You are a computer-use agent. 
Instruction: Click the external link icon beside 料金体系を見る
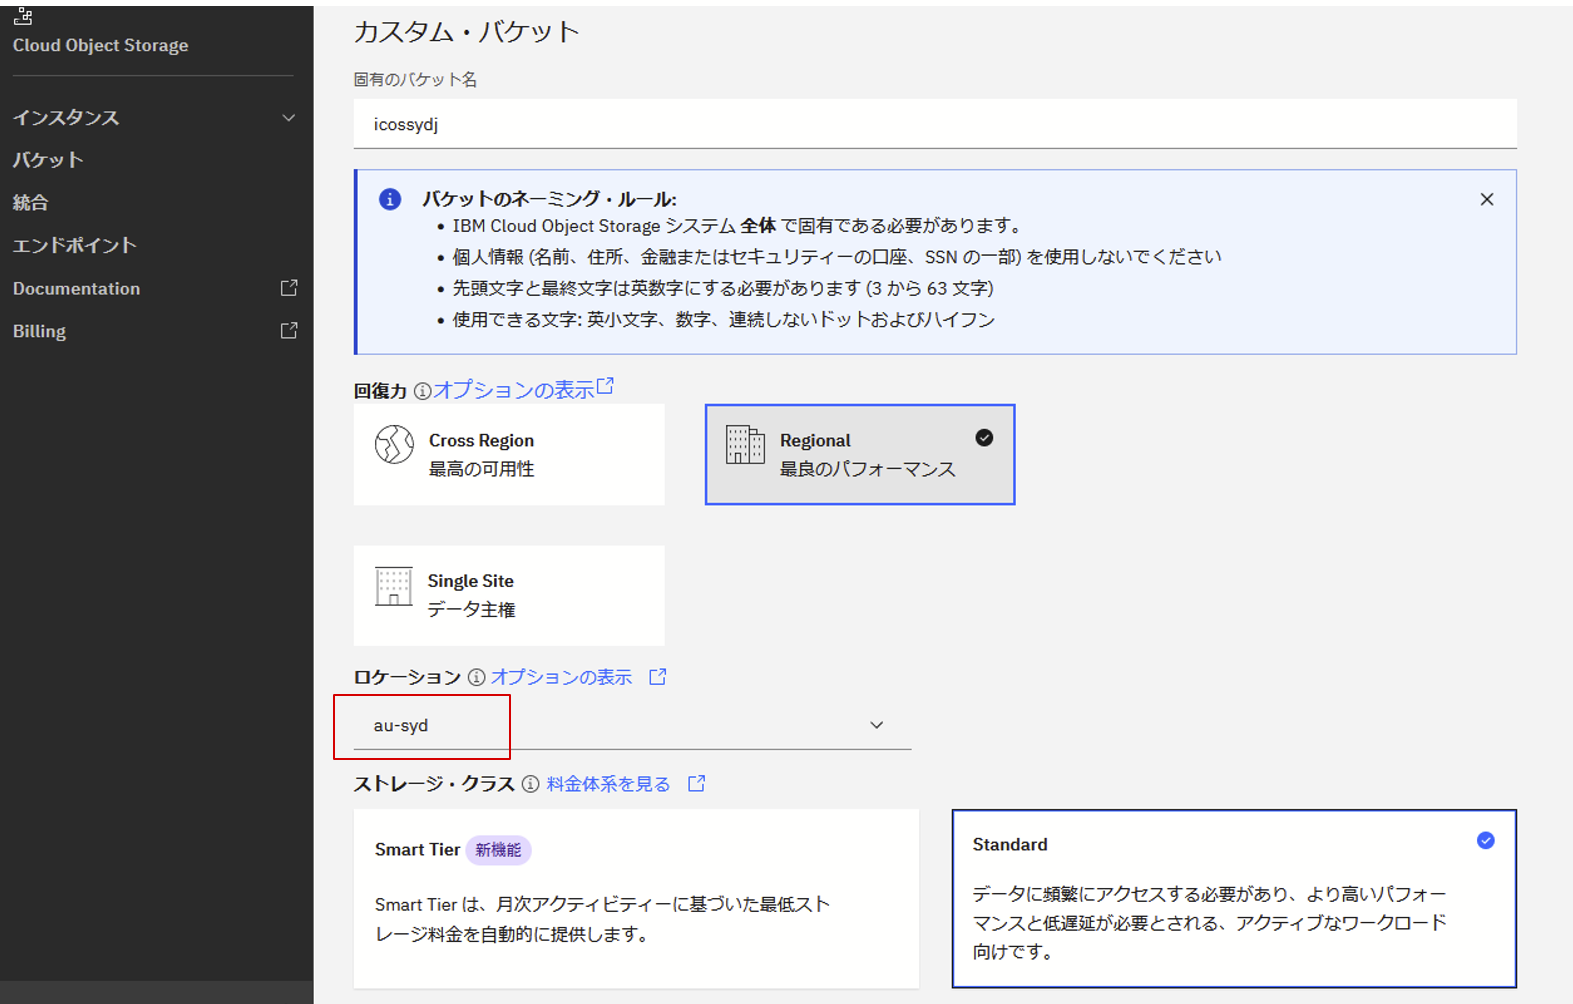(x=697, y=784)
